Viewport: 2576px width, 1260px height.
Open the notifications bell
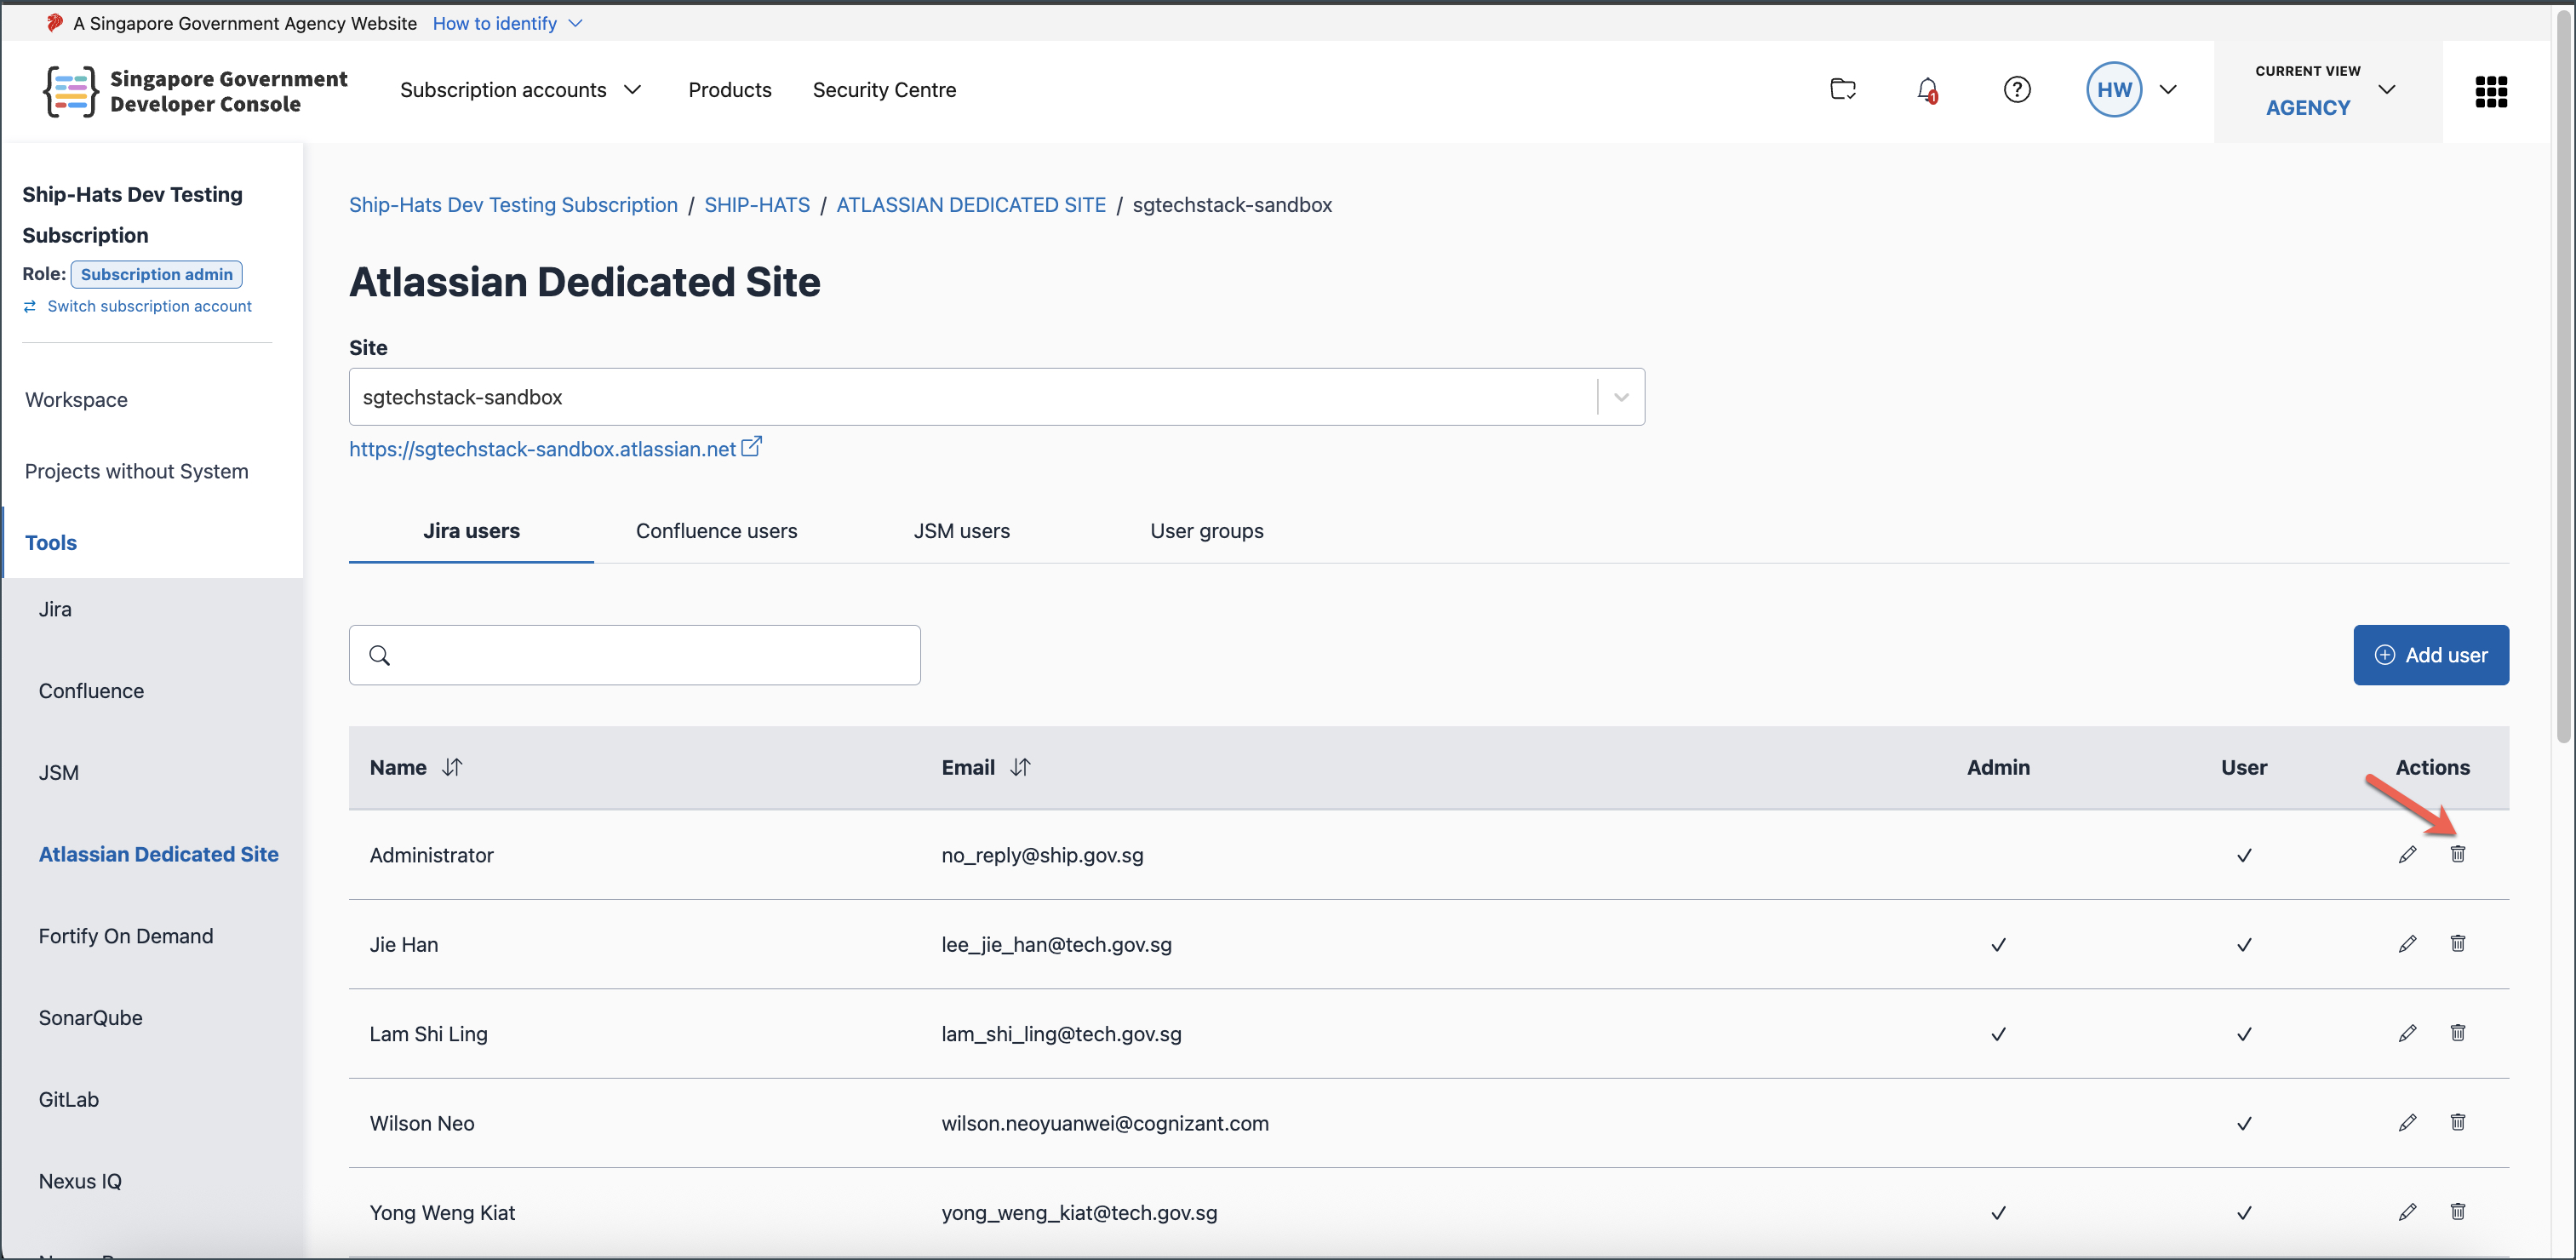1927,90
